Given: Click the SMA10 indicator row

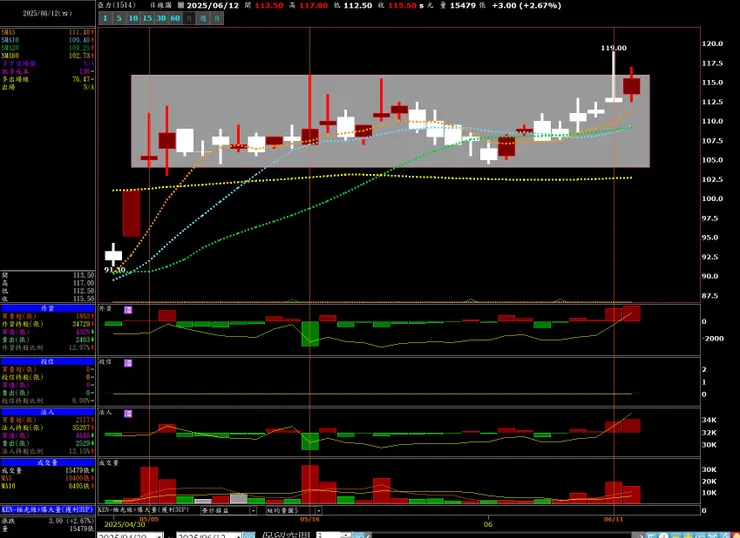Looking at the screenshot, I should (48, 40).
